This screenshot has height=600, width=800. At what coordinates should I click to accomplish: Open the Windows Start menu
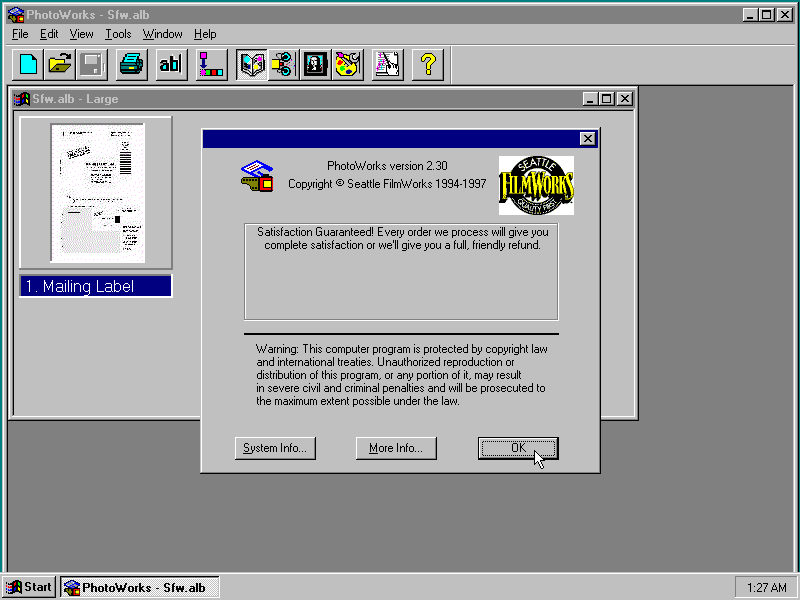(29, 587)
